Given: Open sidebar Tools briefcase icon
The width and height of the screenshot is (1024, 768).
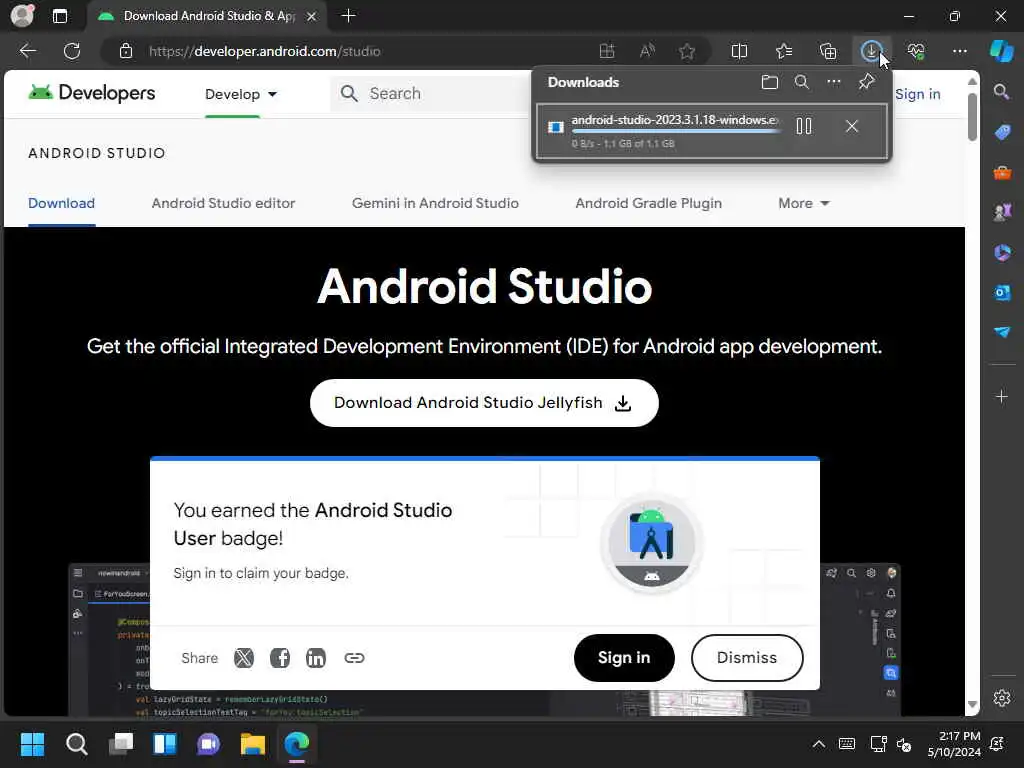Looking at the screenshot, I should [1002, 172].
